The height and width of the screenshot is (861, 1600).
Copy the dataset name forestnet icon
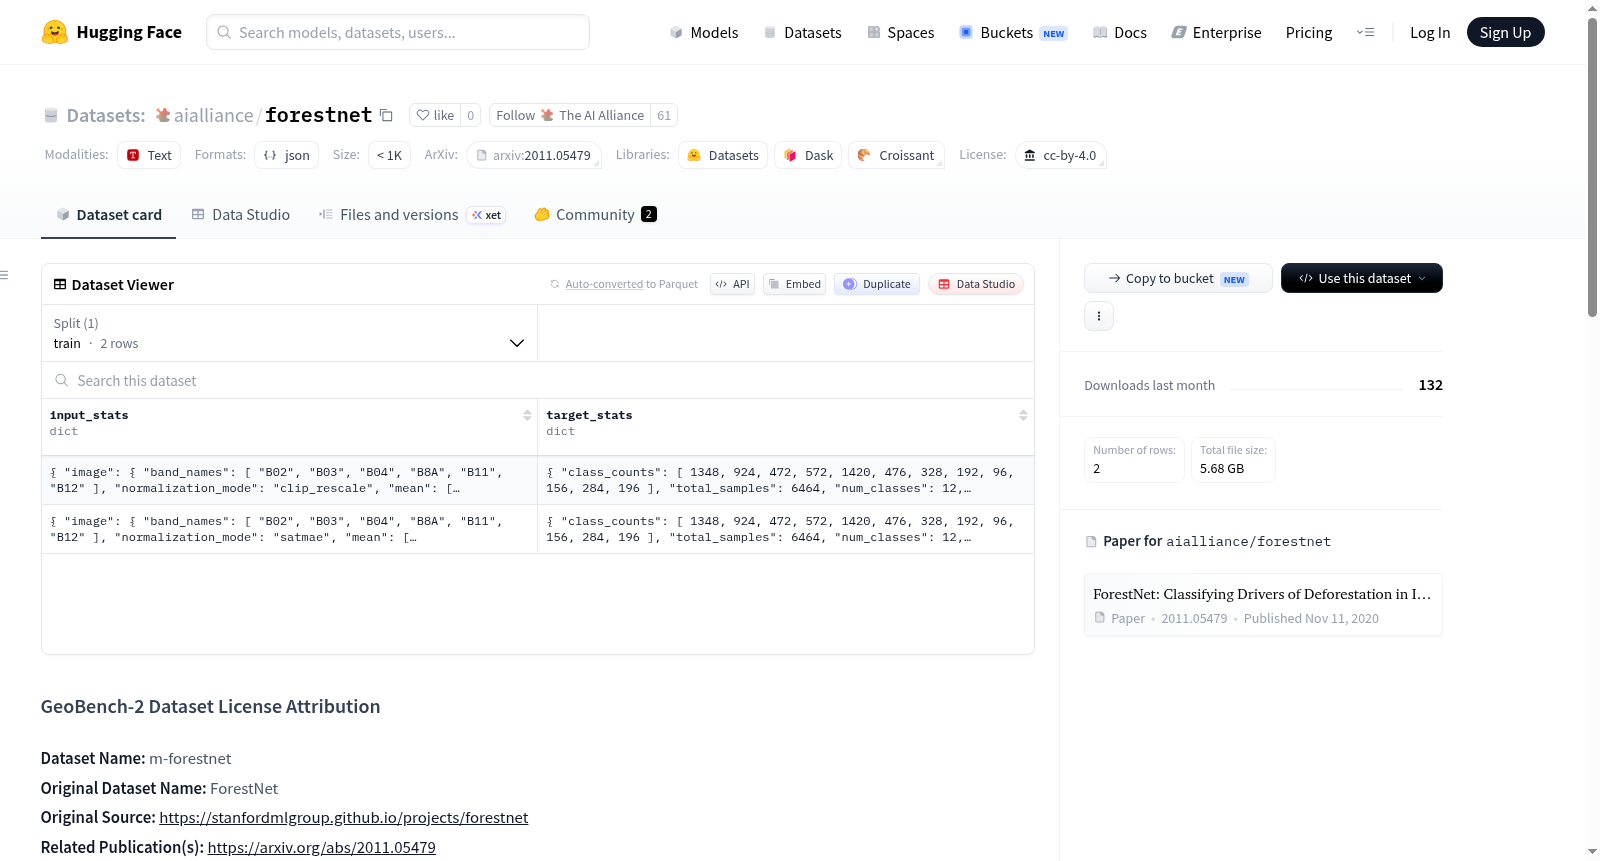386,115
